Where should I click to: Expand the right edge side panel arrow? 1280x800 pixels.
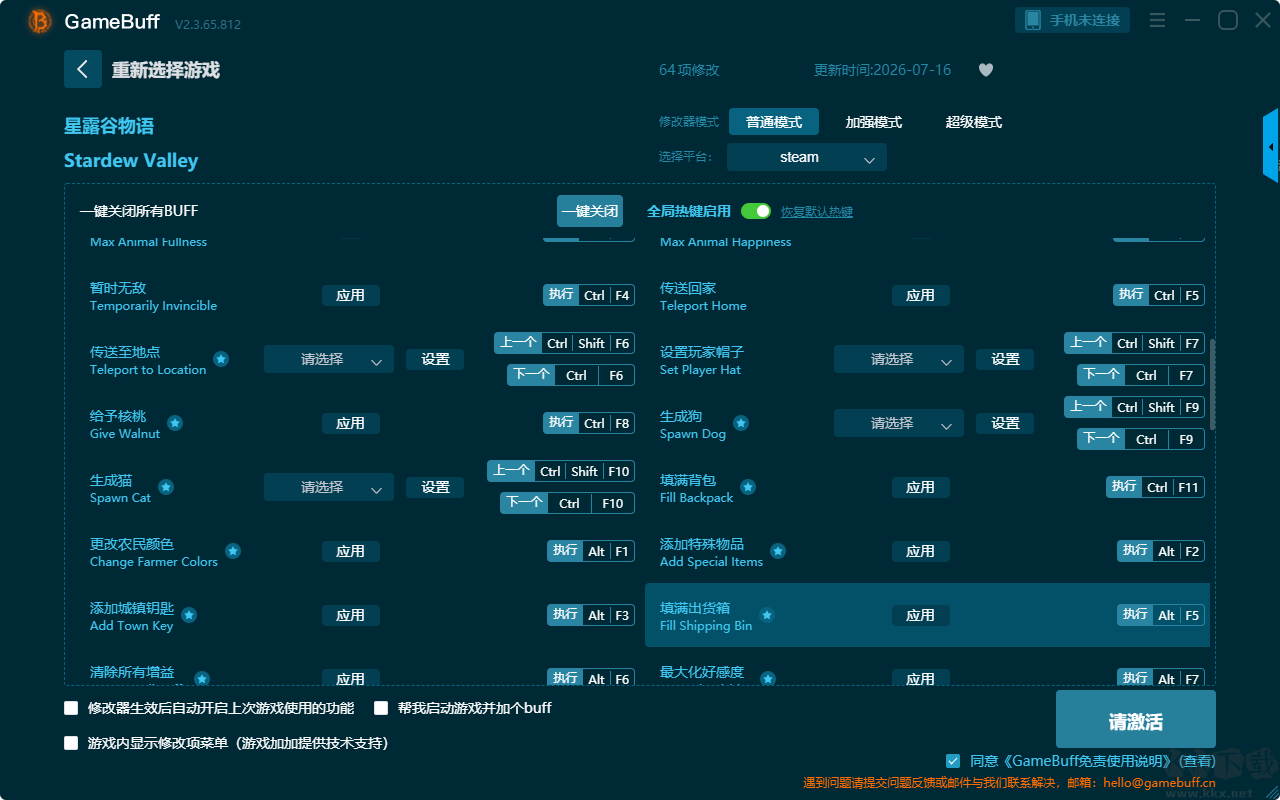click(x=1271, y=146)
